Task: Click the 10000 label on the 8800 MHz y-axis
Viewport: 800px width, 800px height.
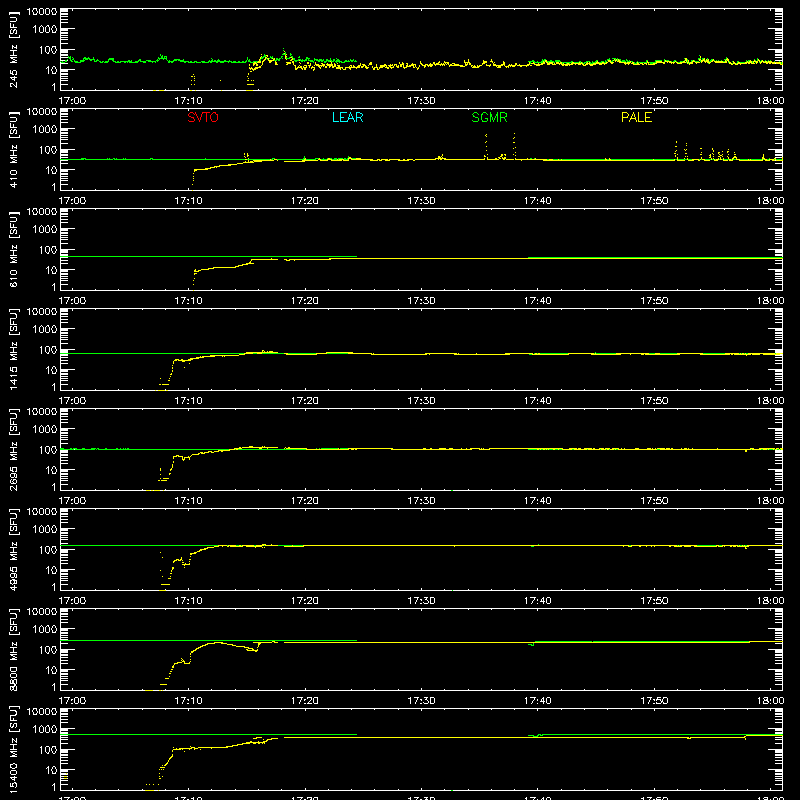Action: tap(42, 612)
